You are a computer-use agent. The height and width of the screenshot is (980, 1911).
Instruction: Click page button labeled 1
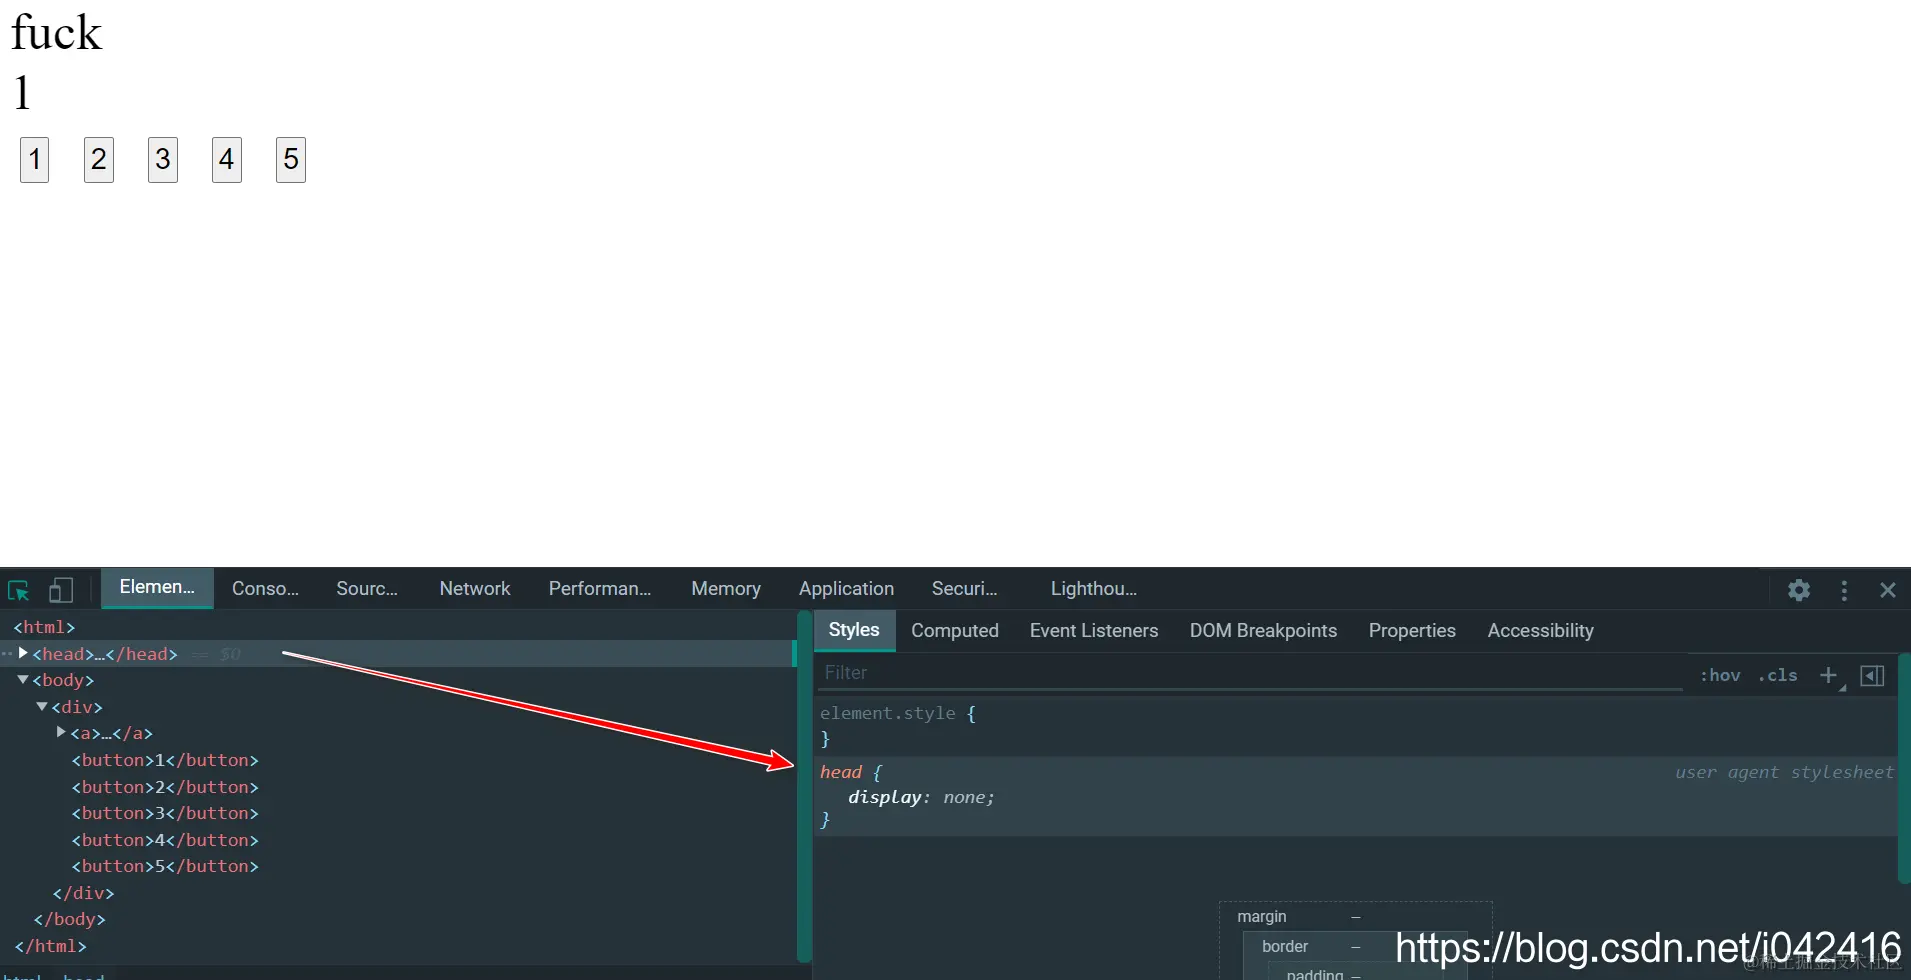coord(35,160)
